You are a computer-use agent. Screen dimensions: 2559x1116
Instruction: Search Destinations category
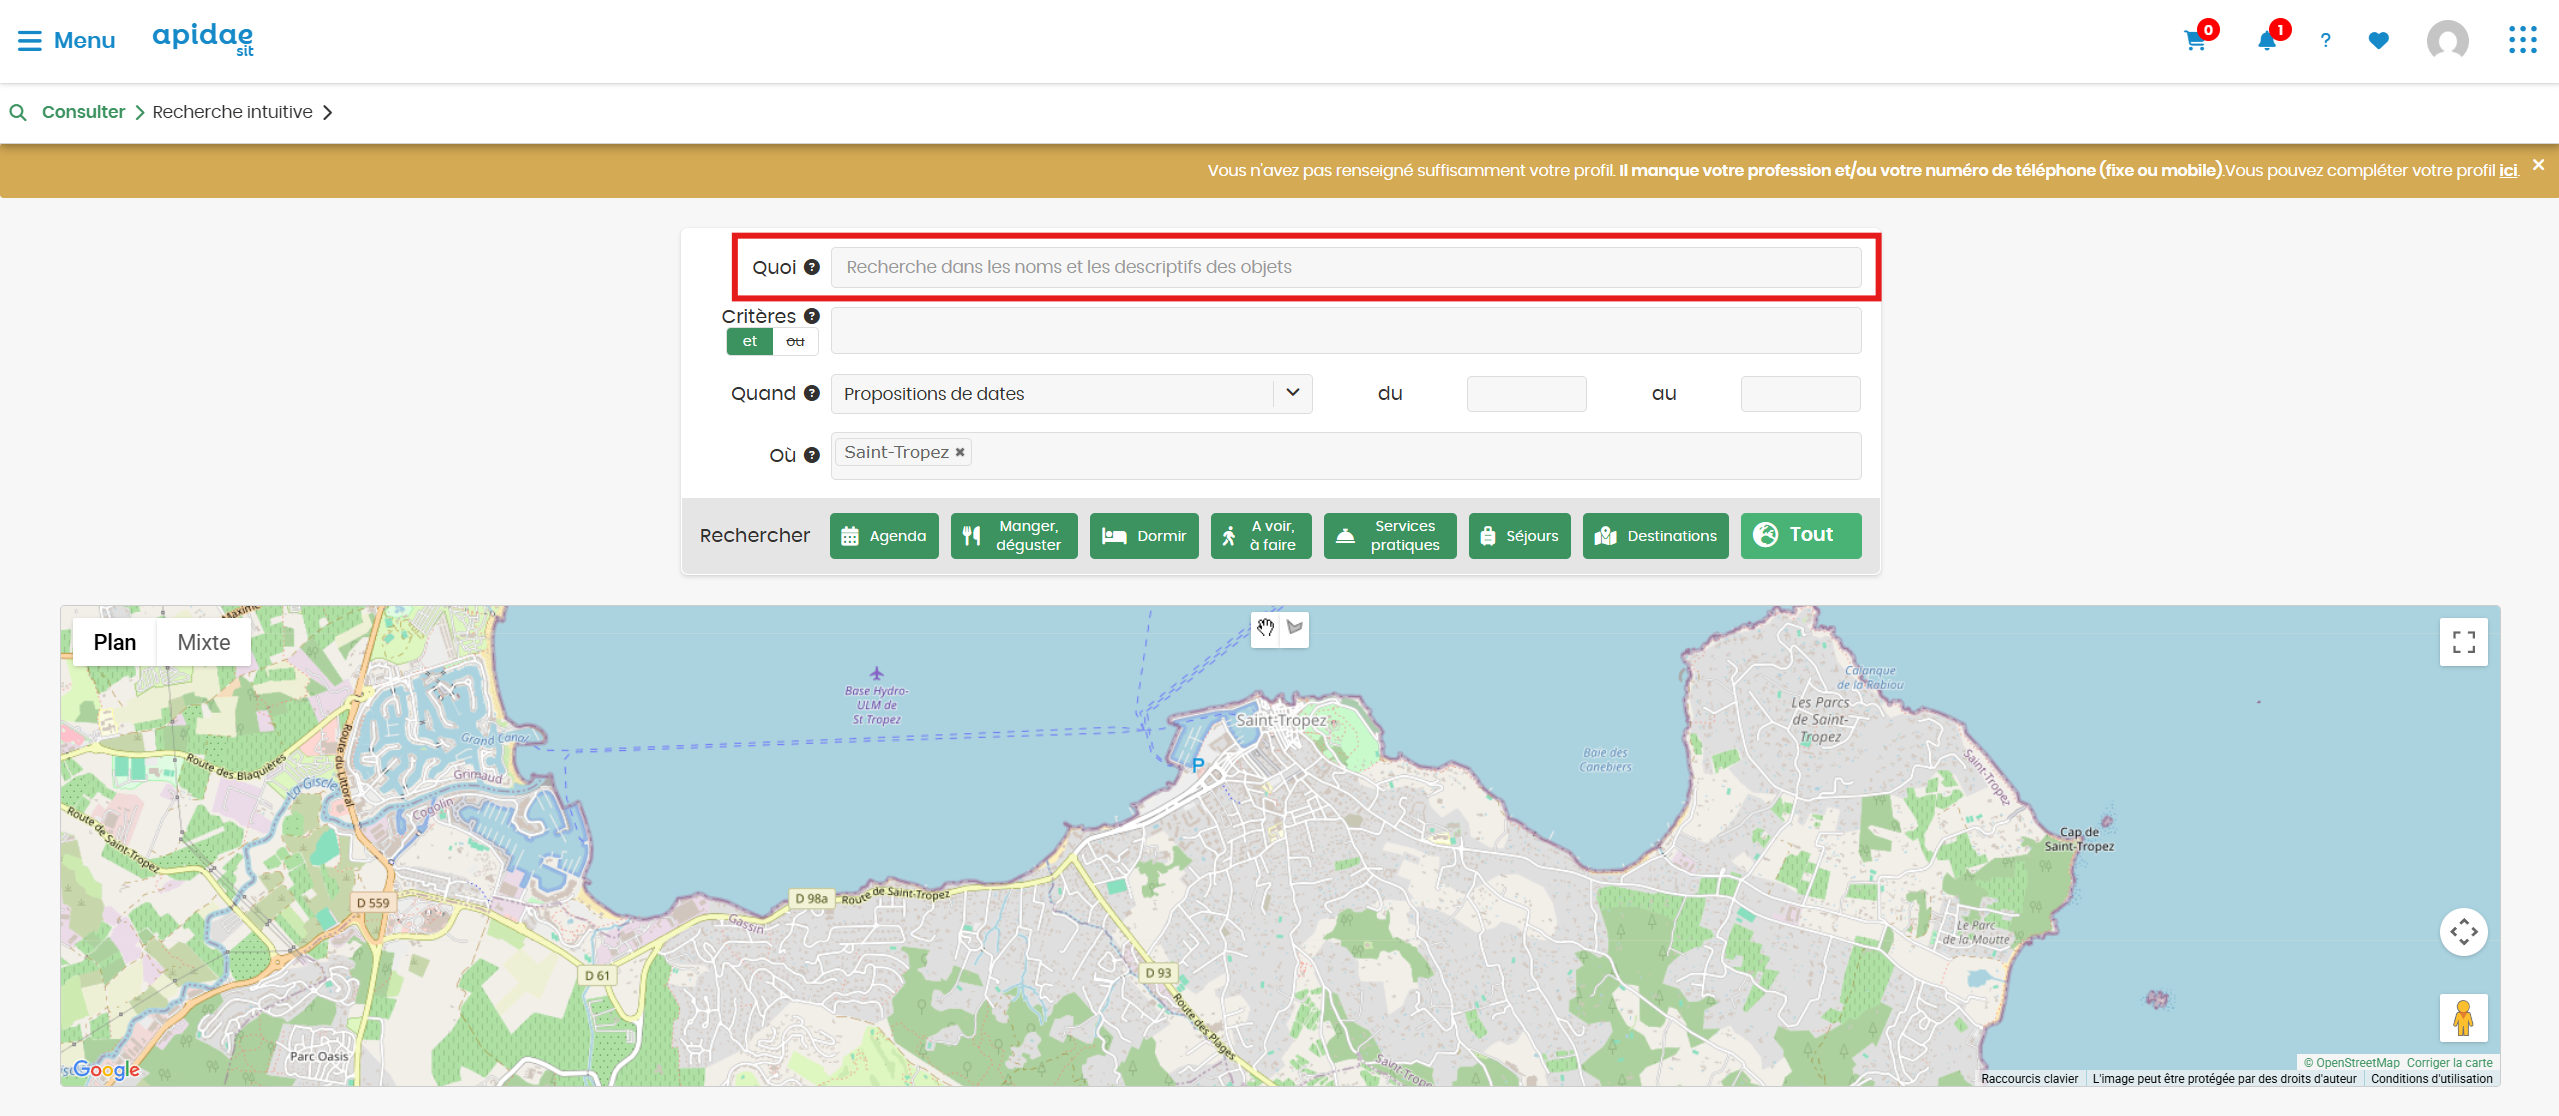[1656, 536]
